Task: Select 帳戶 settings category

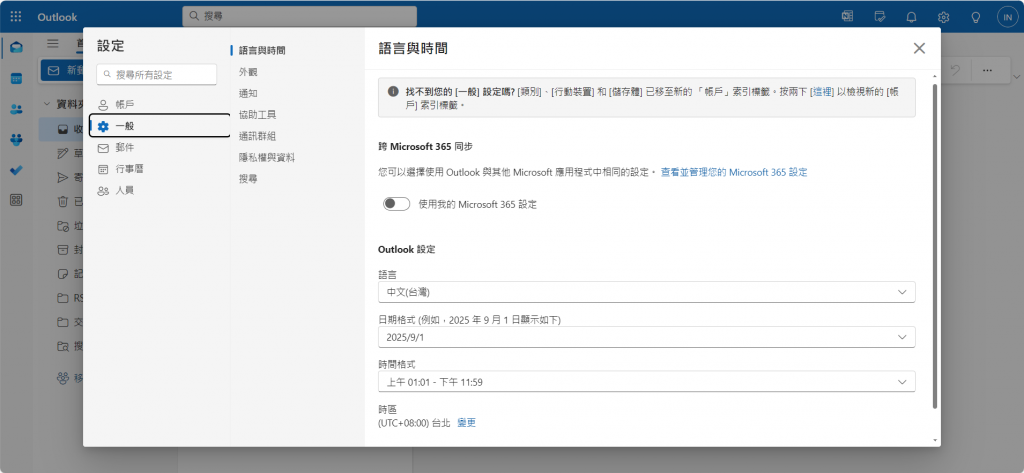Action: pyautogui.click(x=159, y=105)
